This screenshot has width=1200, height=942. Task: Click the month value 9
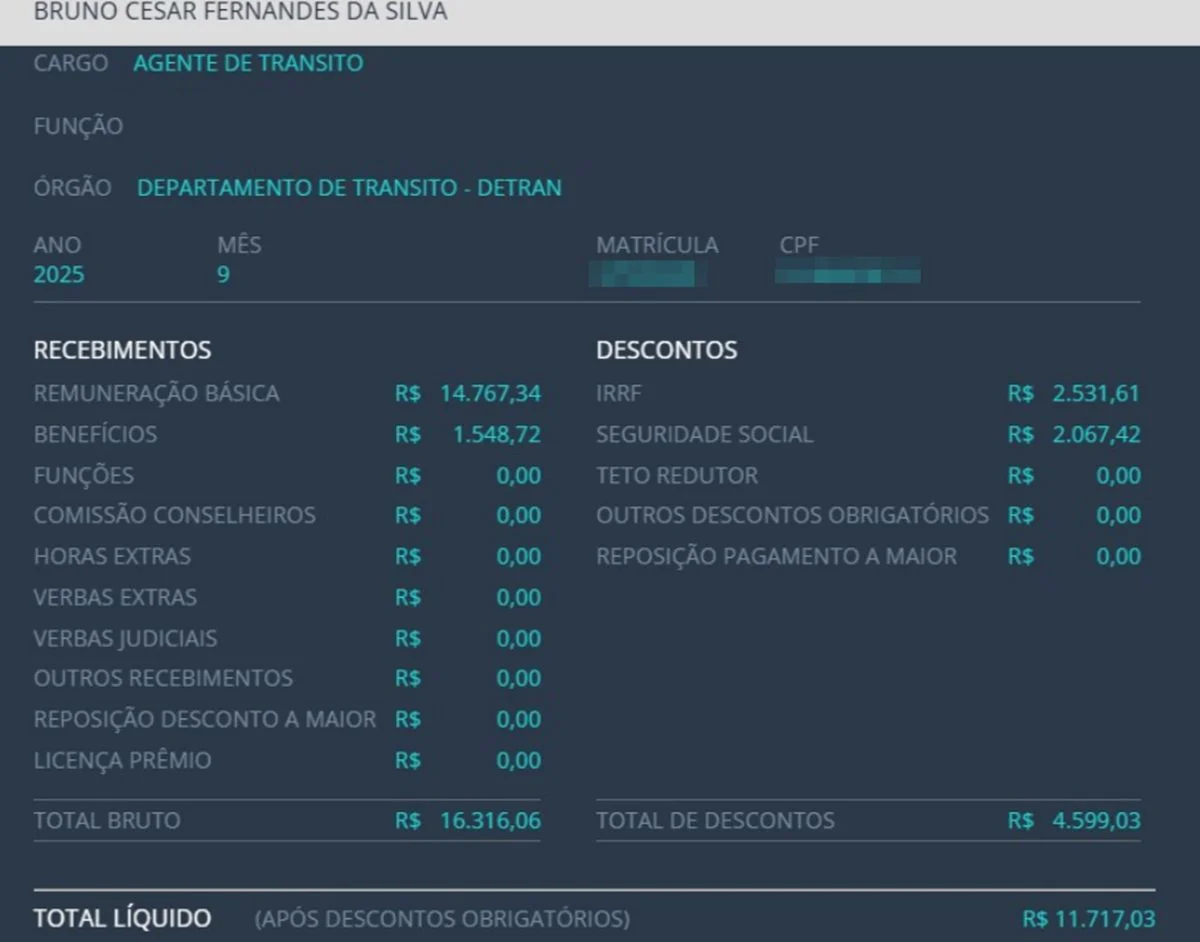tap(223, 275)
